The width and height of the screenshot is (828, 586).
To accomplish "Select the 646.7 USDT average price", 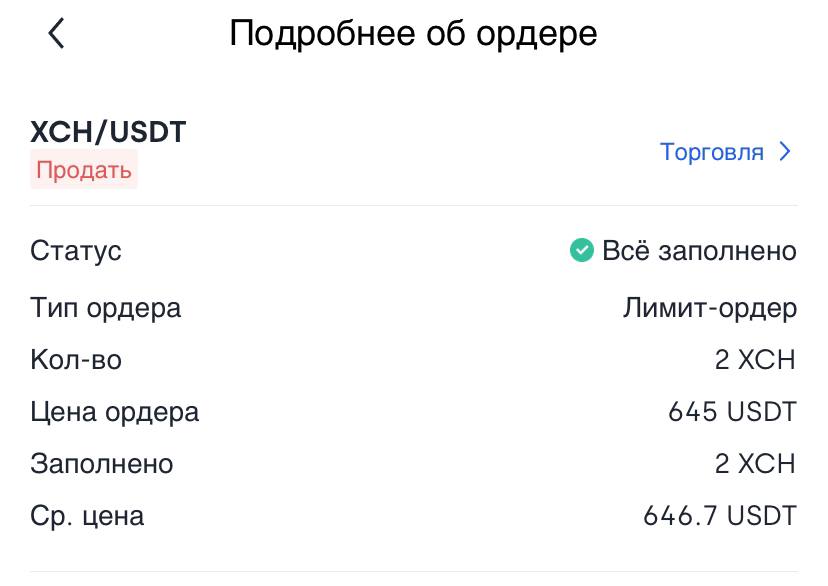I will point(720,516).
